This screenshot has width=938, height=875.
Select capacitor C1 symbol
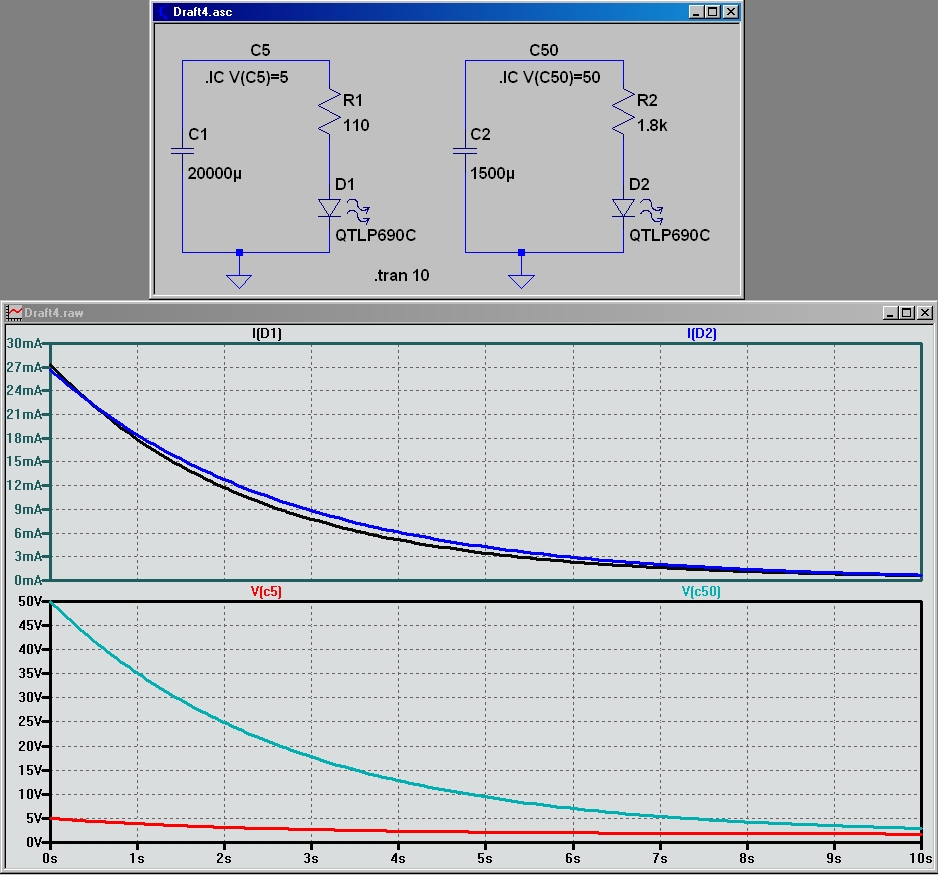coord(182,151)
